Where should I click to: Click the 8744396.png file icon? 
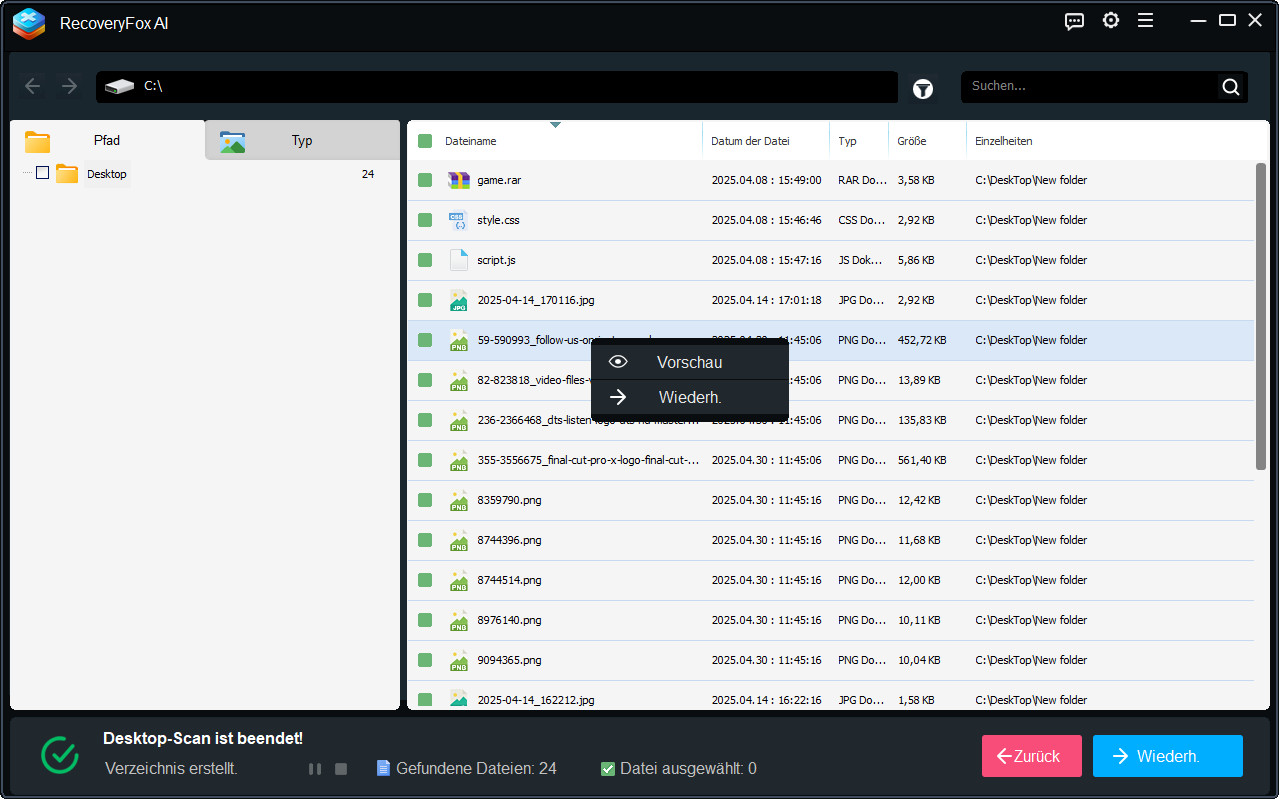pyautogui.click(x=458, y=540)
